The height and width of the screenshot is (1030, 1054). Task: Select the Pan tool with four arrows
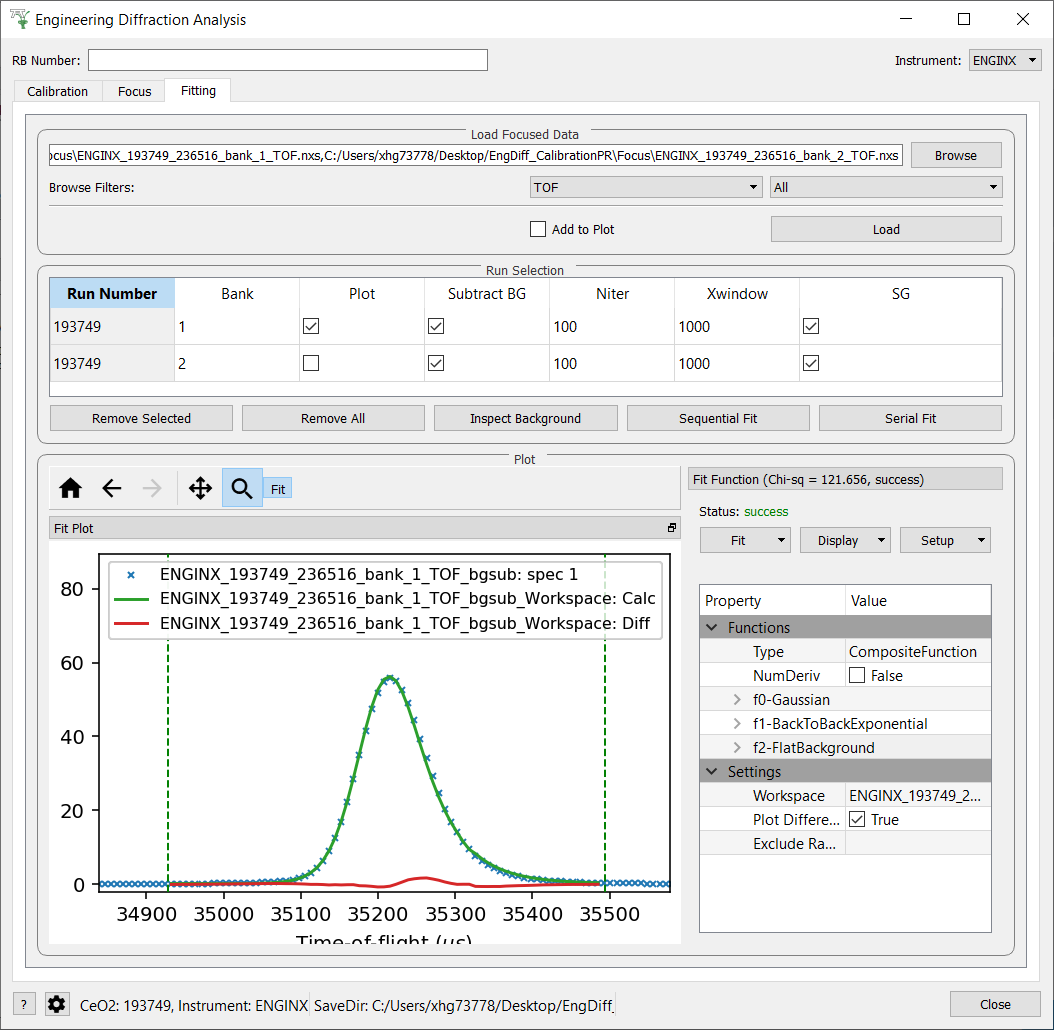pos(200,488)
